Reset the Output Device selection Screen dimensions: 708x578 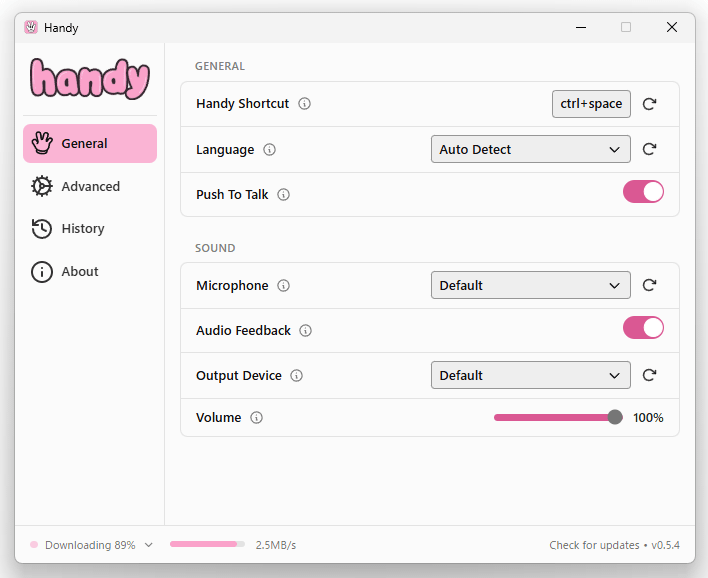pos(649,375)
